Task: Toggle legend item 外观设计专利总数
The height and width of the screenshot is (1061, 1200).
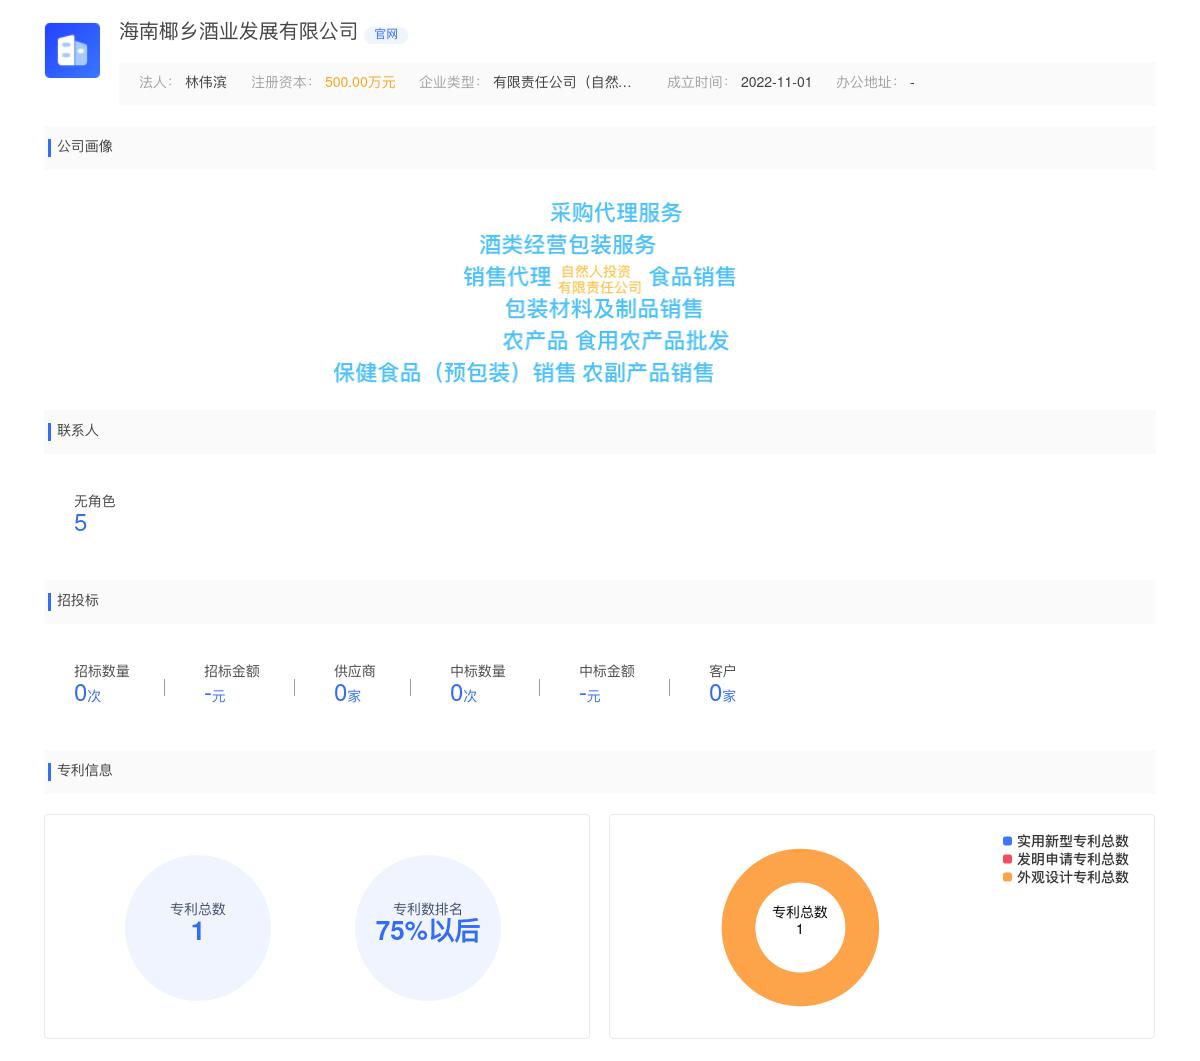Action: (1066, 877)
